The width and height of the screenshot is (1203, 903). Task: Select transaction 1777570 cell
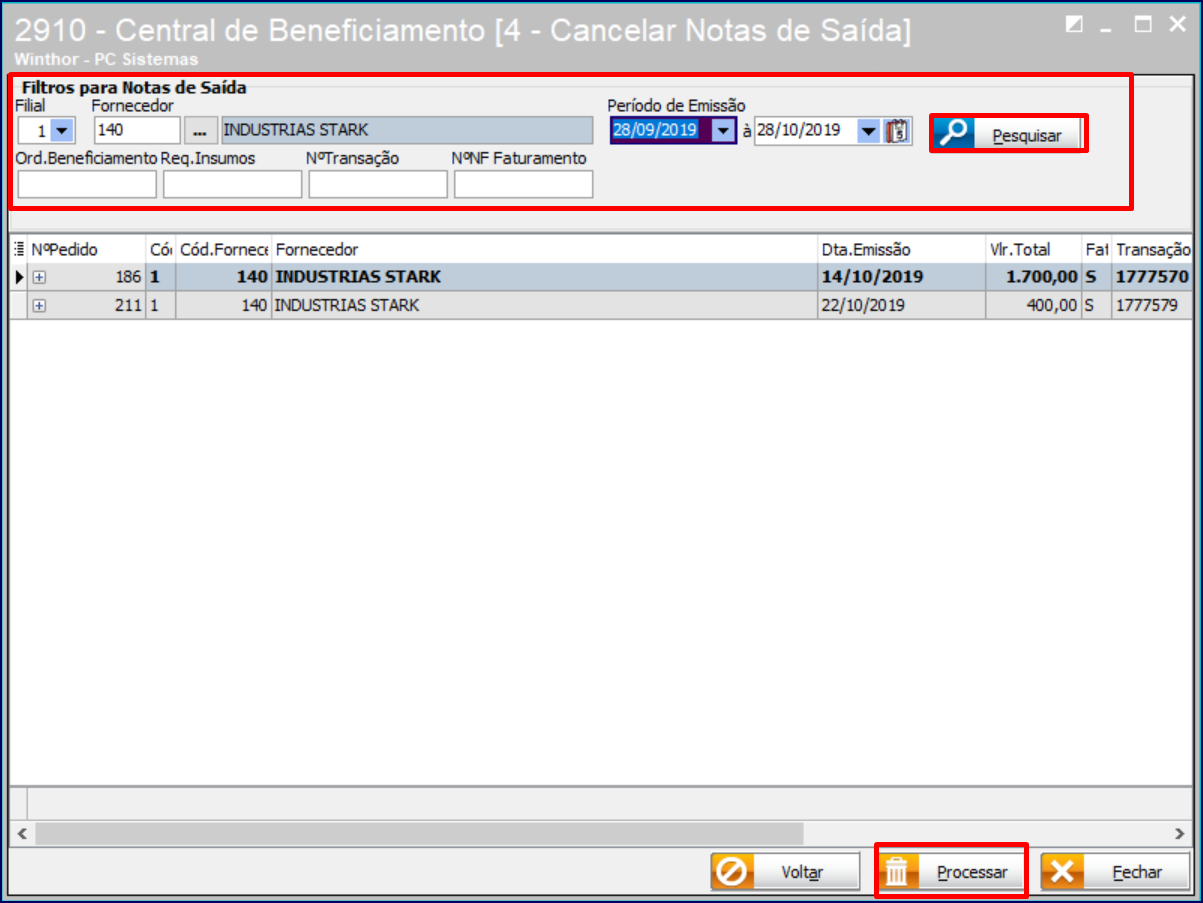[x=1151, y=277]
